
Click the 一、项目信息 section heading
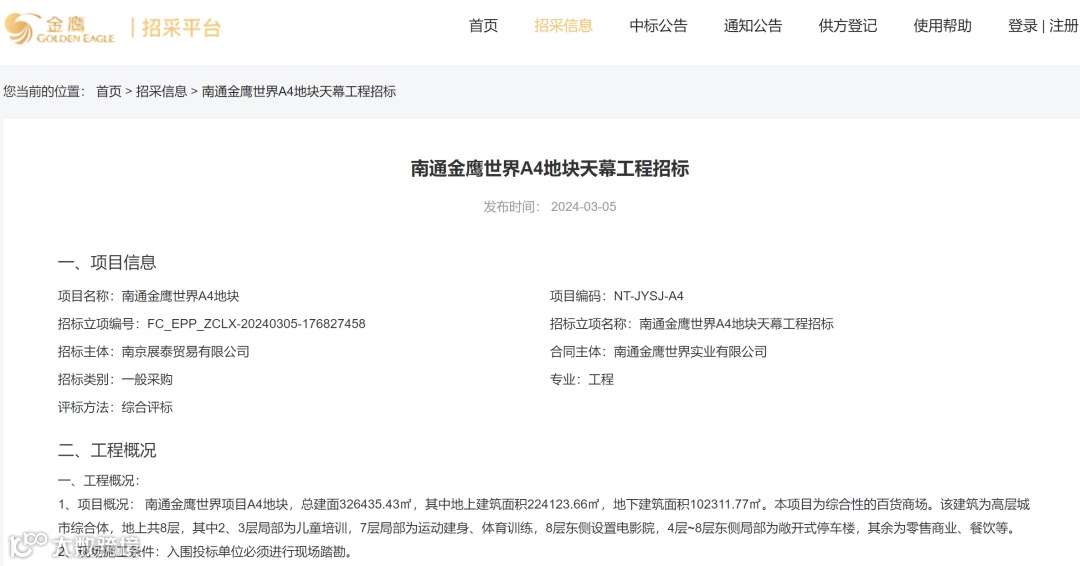pos(107,262)
